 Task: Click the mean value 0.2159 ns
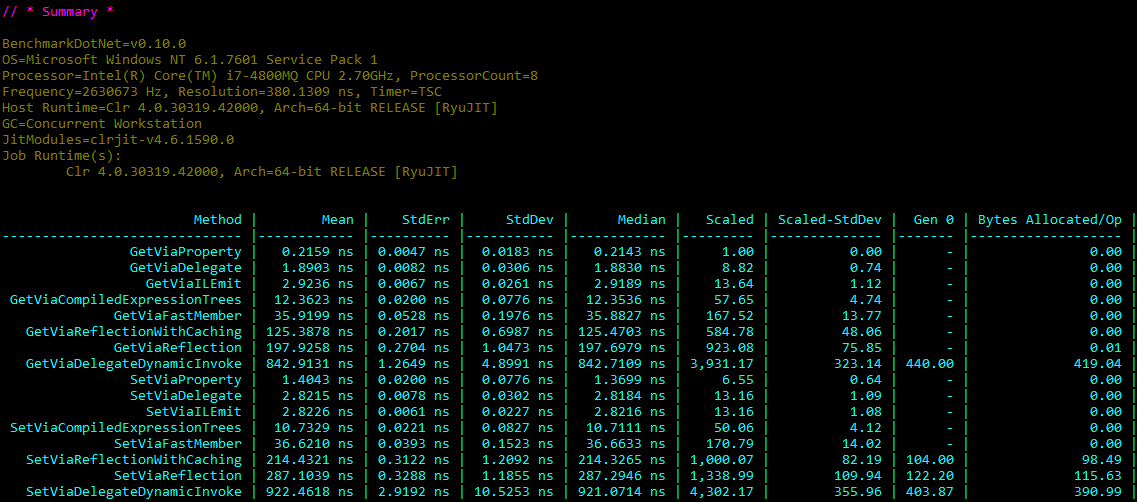(x=318, y=251)
